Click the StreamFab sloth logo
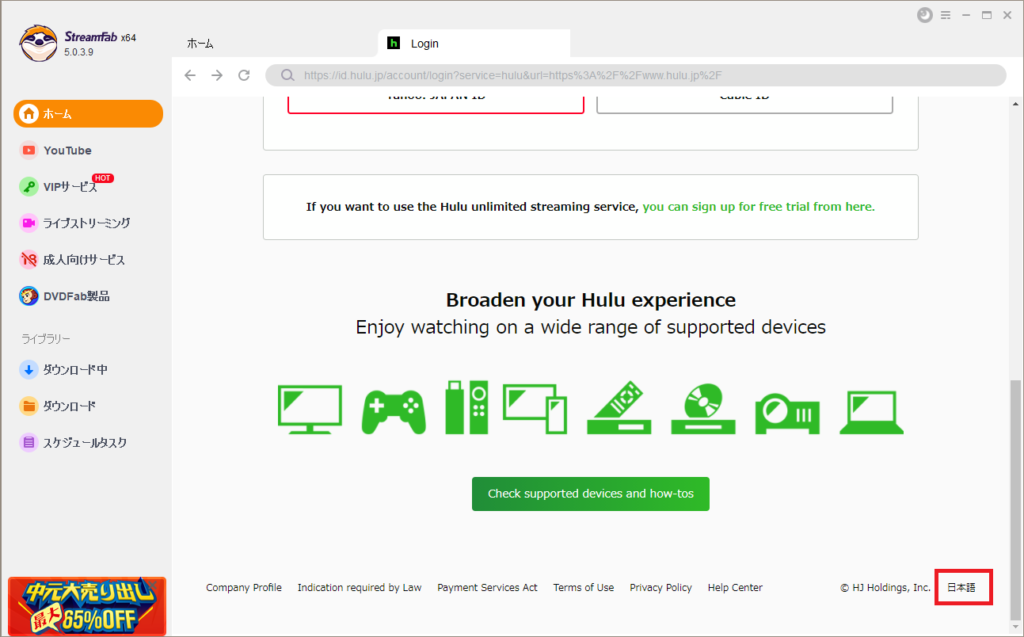 click(38, 44)
